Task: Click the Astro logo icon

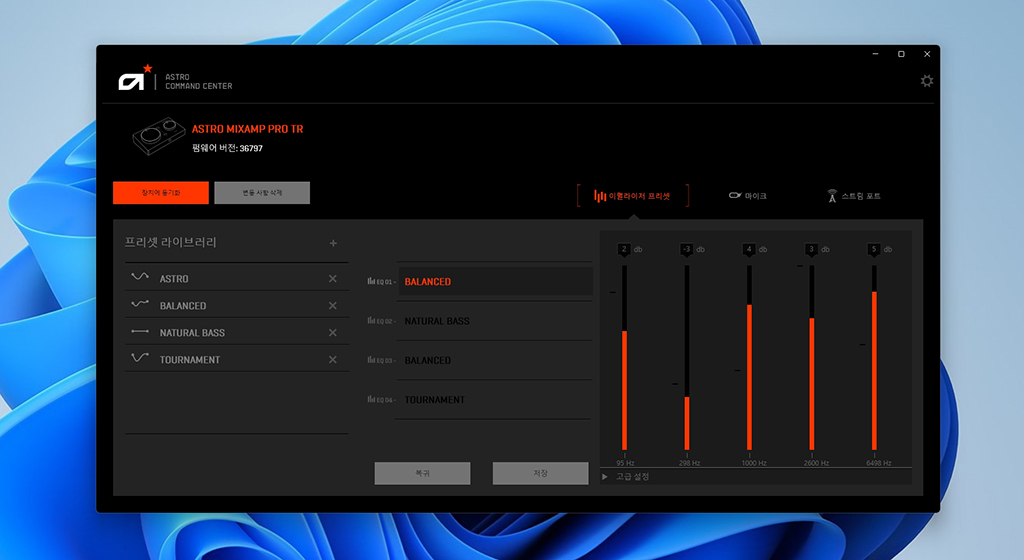Action: click(x=135, y=78)
